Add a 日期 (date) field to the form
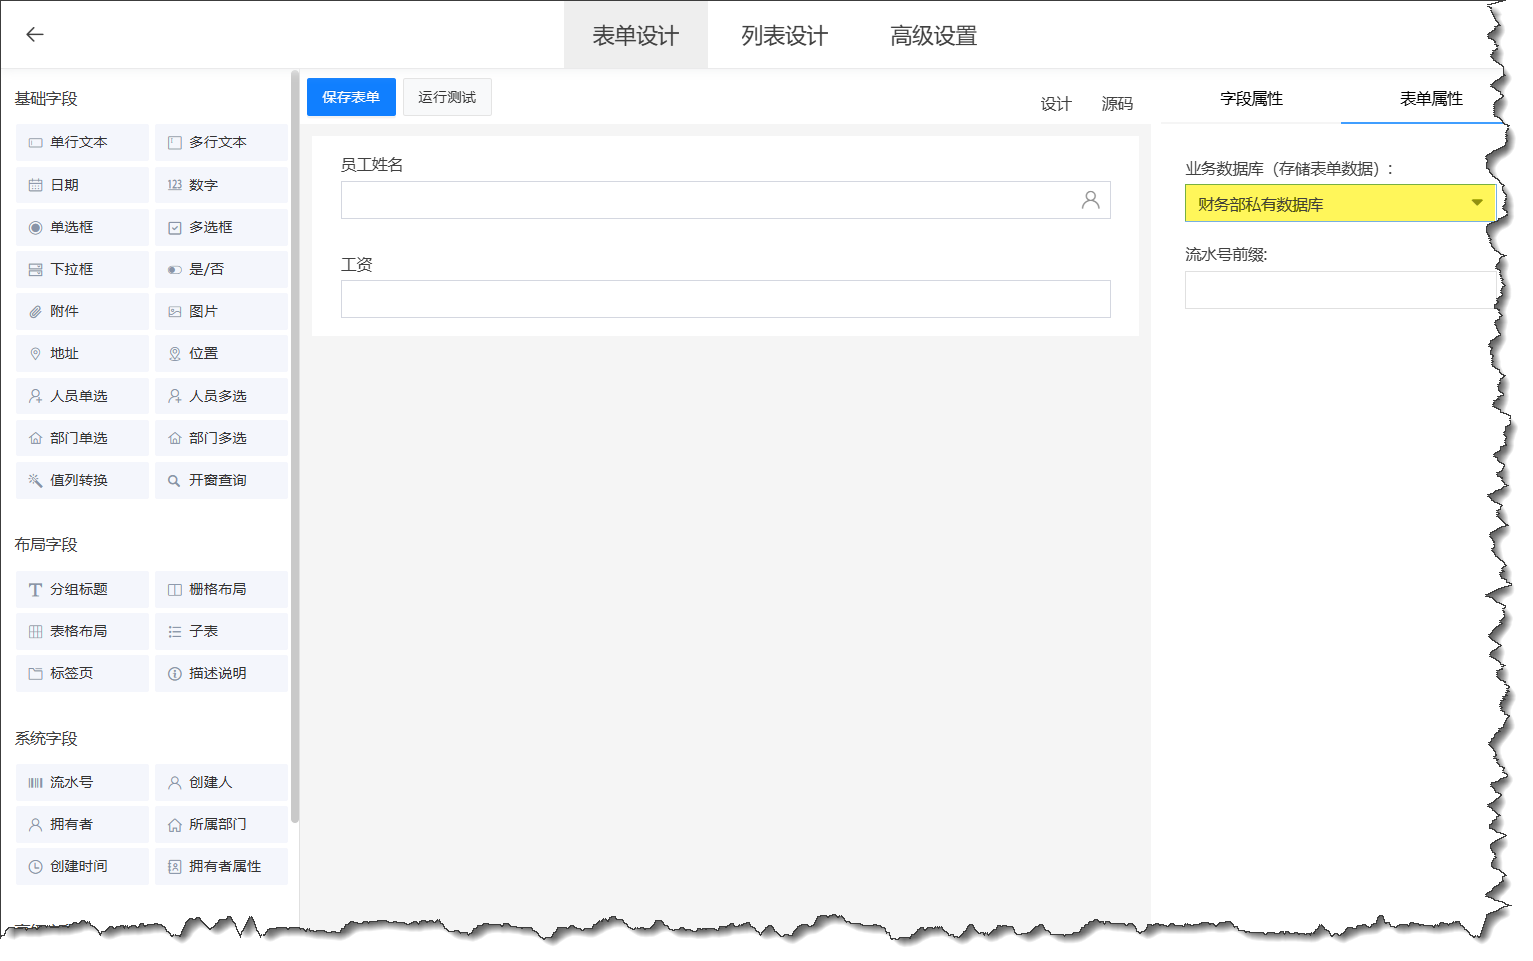1533x961 pixels. tap(81, 184)
